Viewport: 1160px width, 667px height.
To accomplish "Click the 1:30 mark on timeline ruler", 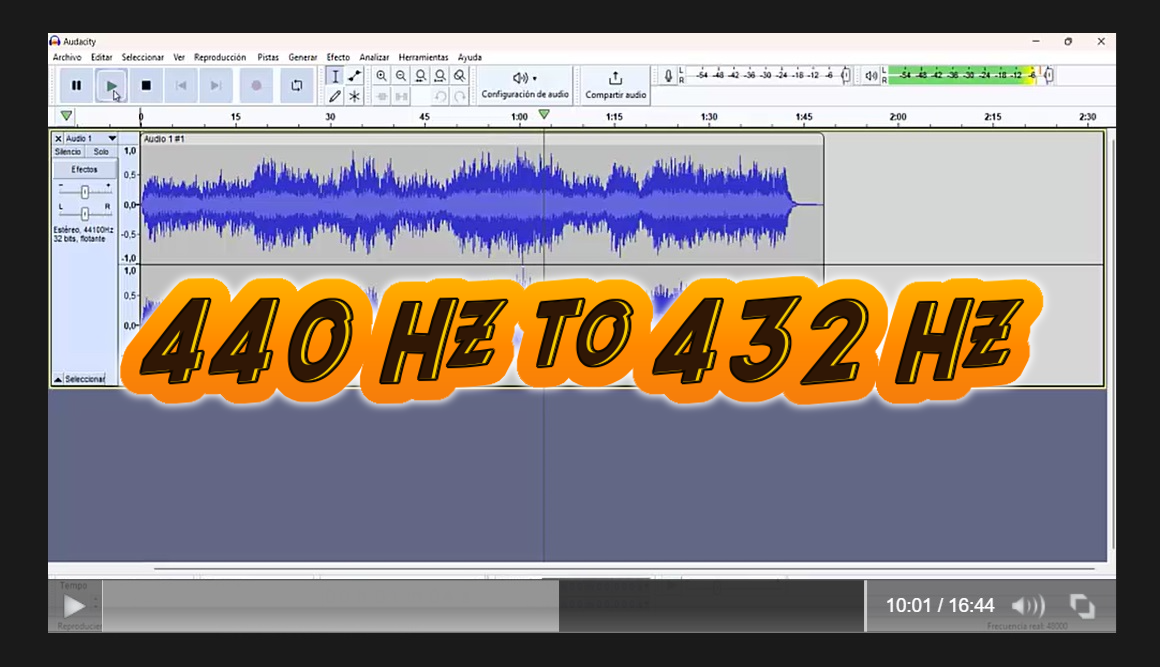I will pos(709,117).
